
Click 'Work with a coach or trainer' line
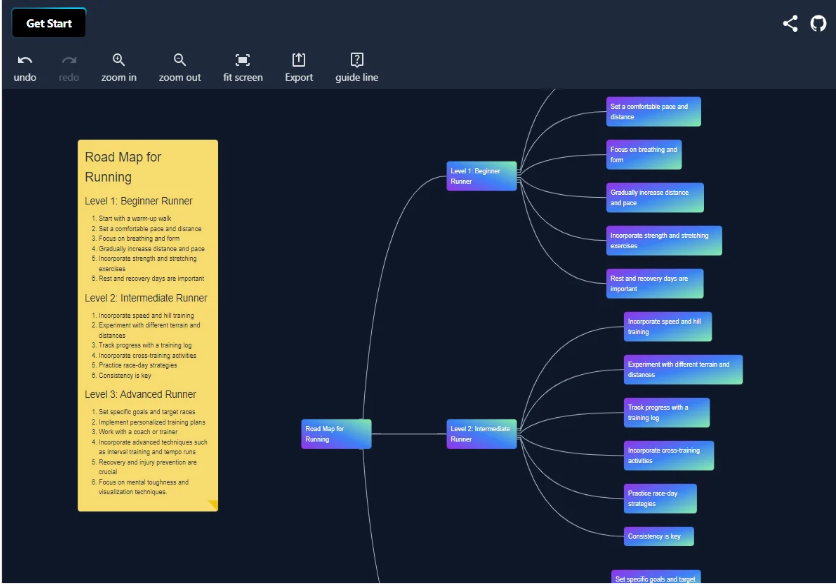point(138,431)
